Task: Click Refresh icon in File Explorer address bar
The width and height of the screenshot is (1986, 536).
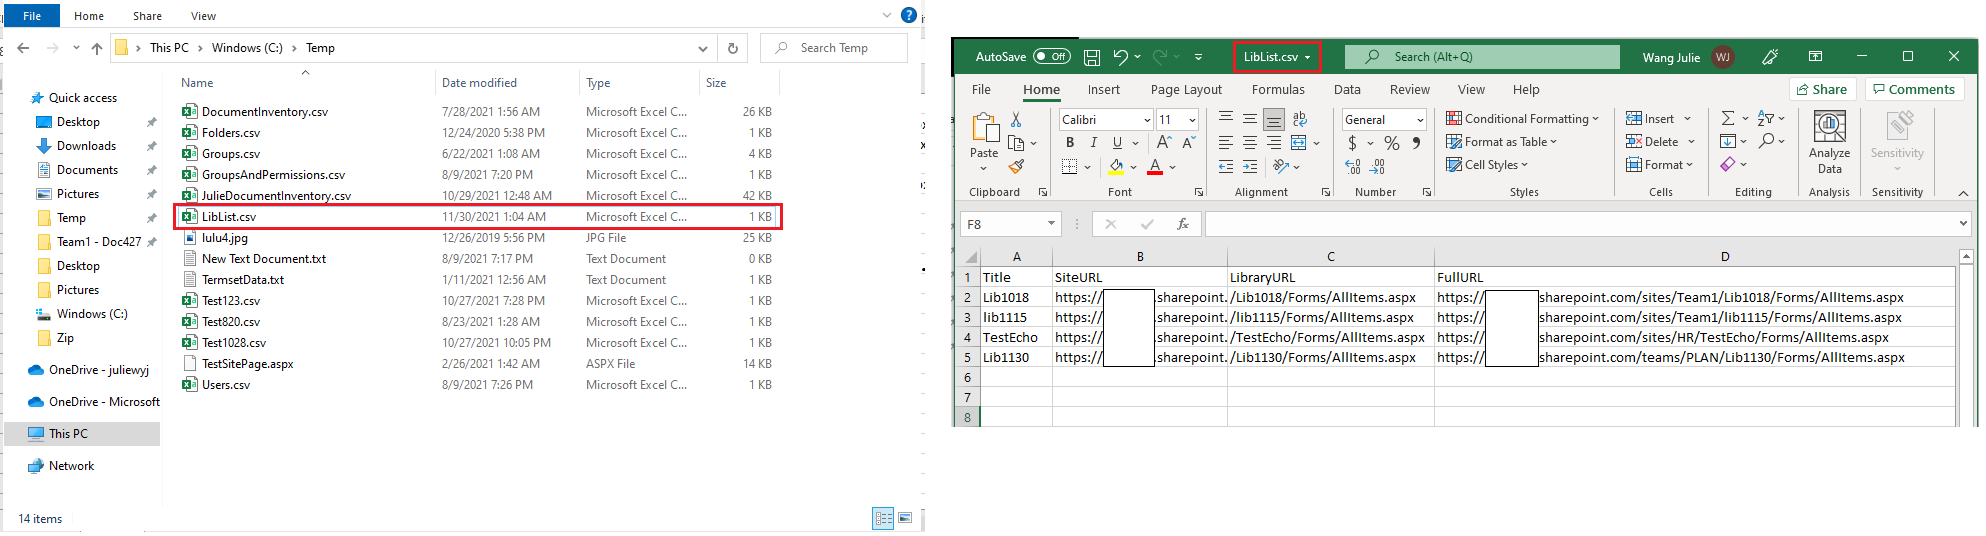Action: pyautogui.click(x=733, y=48)
